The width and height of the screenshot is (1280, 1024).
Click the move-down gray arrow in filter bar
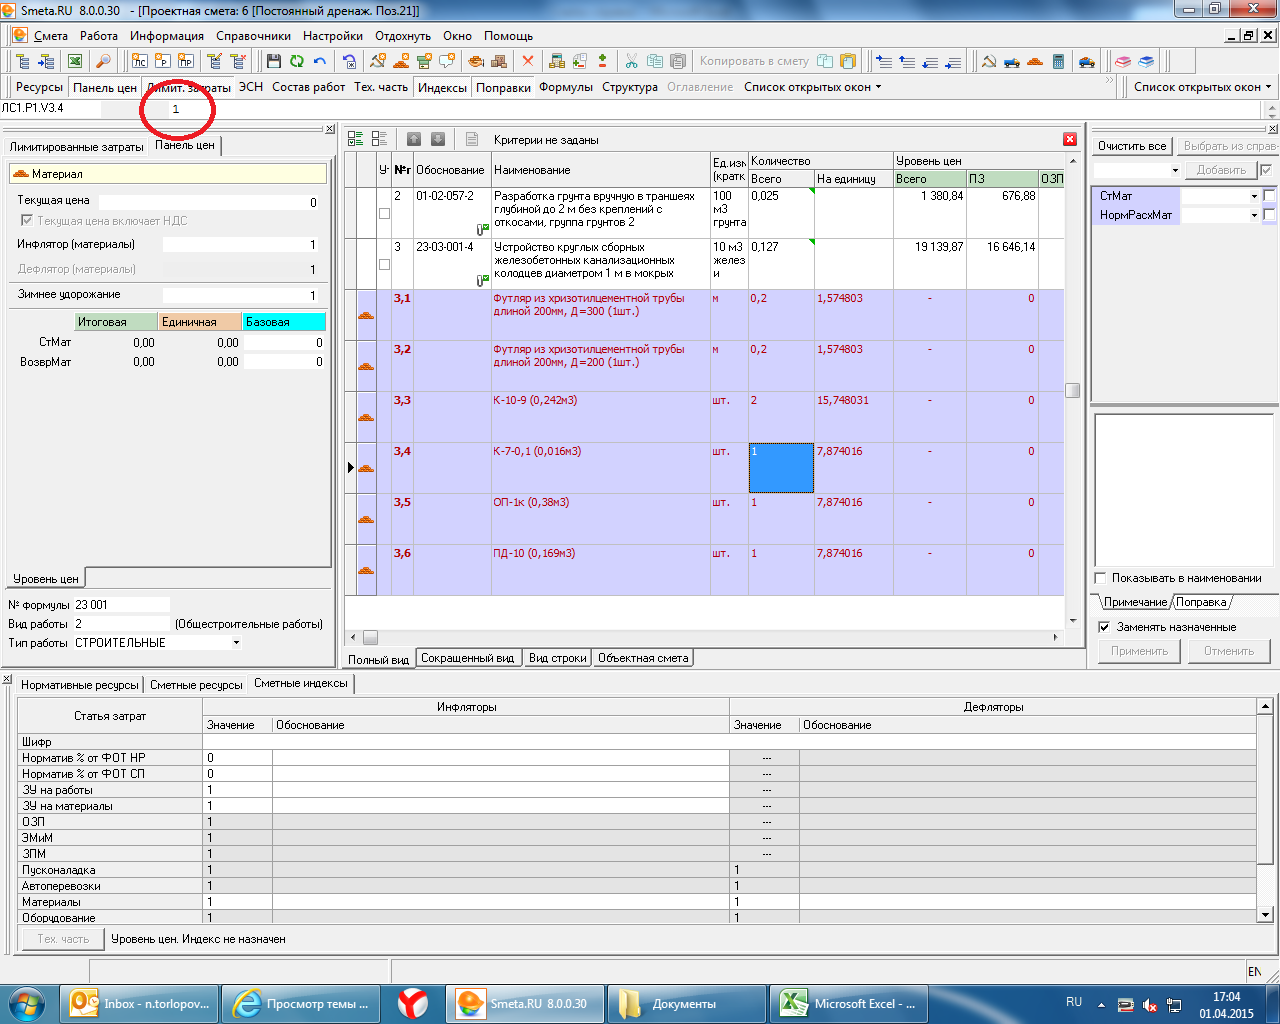pyautogui.click(x=438, y=139)
